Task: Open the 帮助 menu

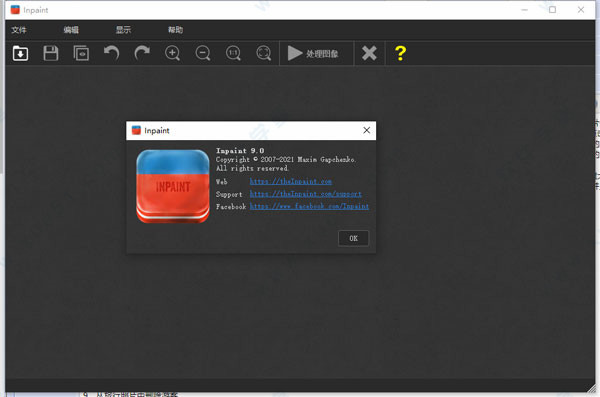Action: 175,30
